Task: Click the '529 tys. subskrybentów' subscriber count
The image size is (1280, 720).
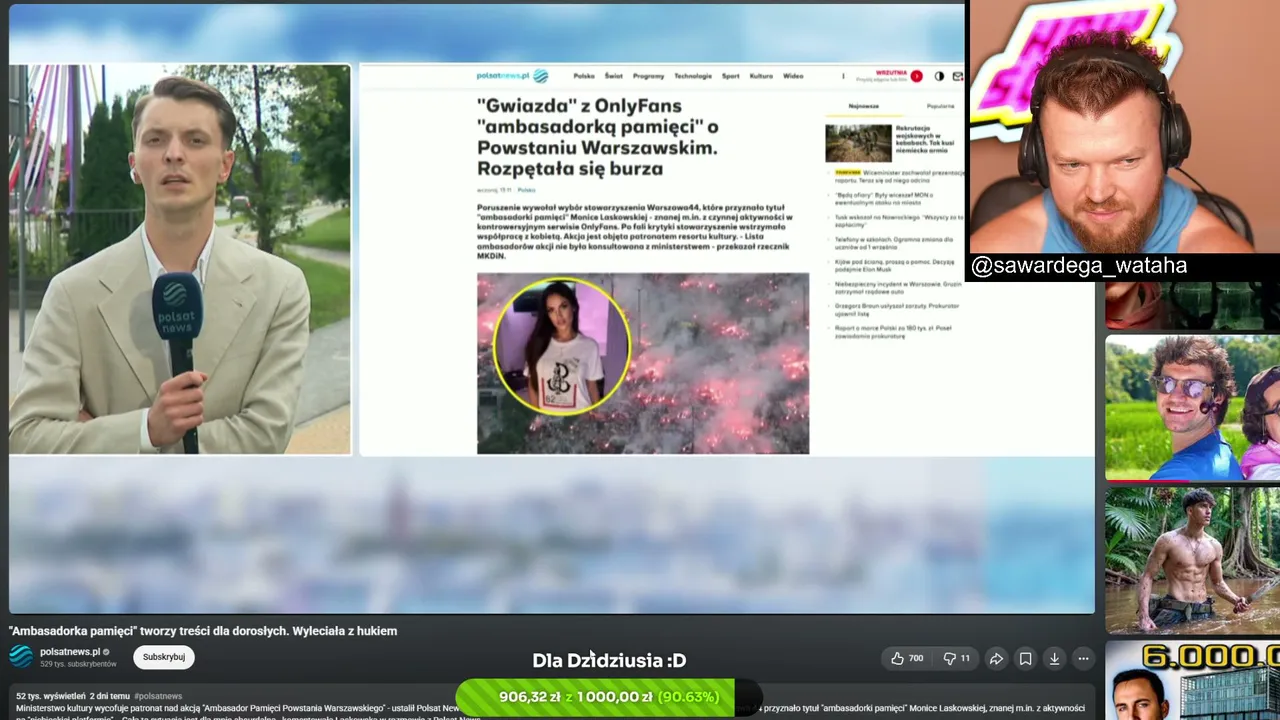Action: [78, 664]
